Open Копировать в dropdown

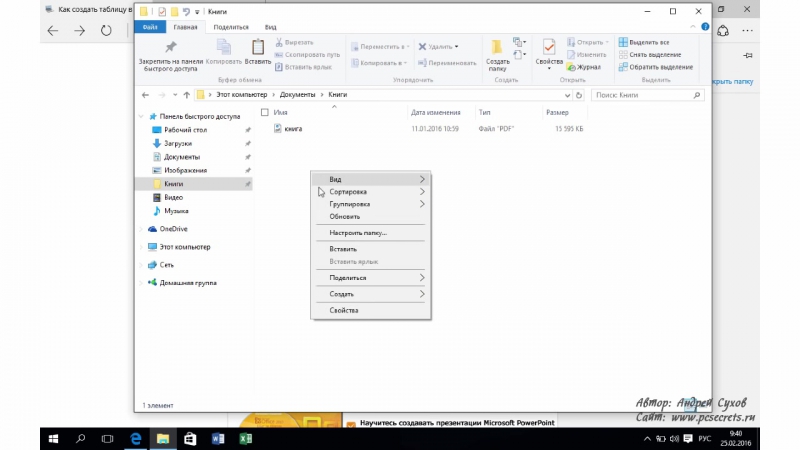(x=379, y=63)
